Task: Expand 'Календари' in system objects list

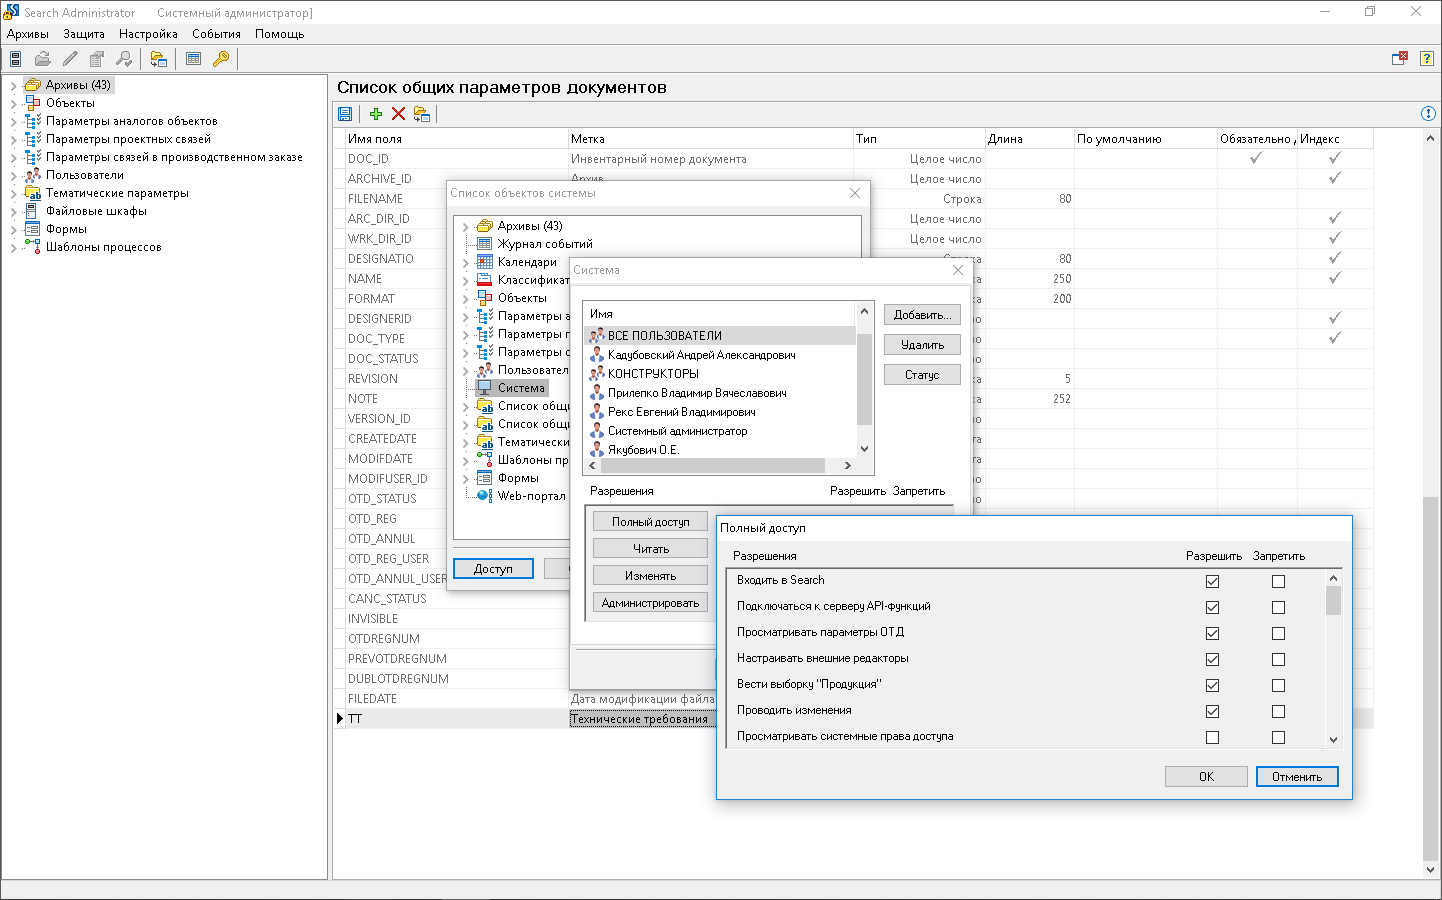Action: pyautogui.click(x=465, y=263)
